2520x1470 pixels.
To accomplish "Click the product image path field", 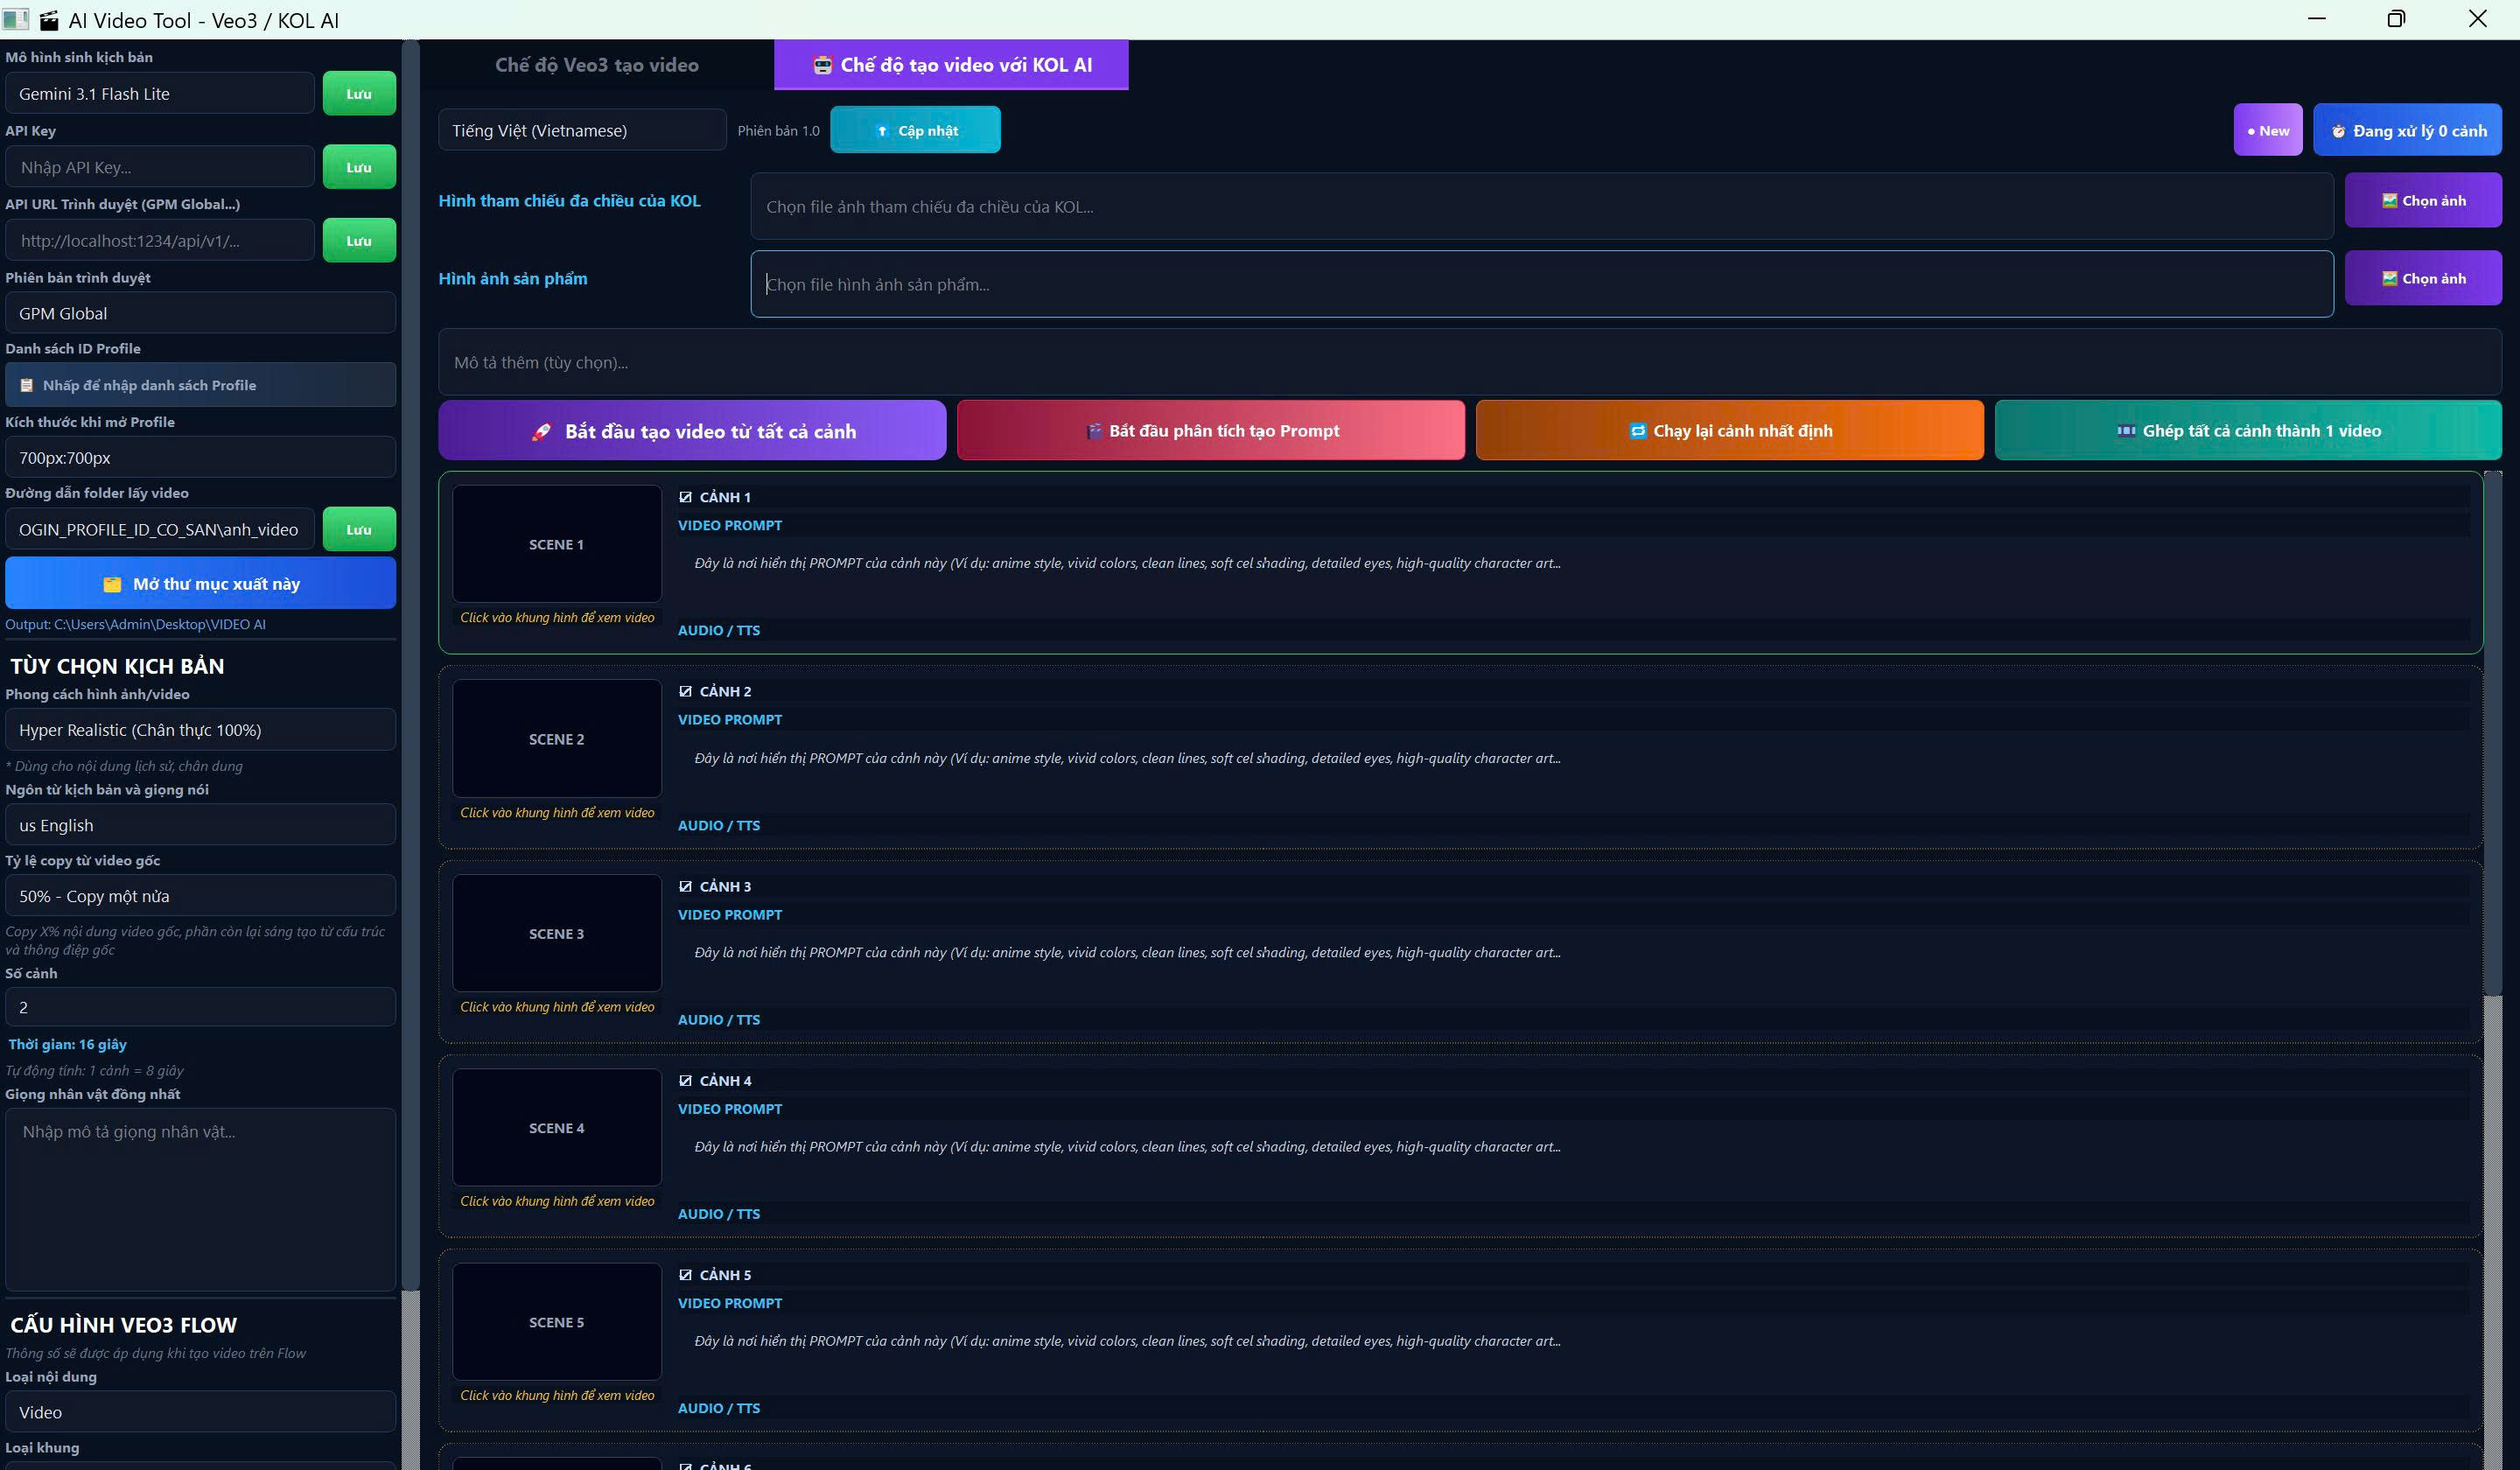I will (1542, 284).
